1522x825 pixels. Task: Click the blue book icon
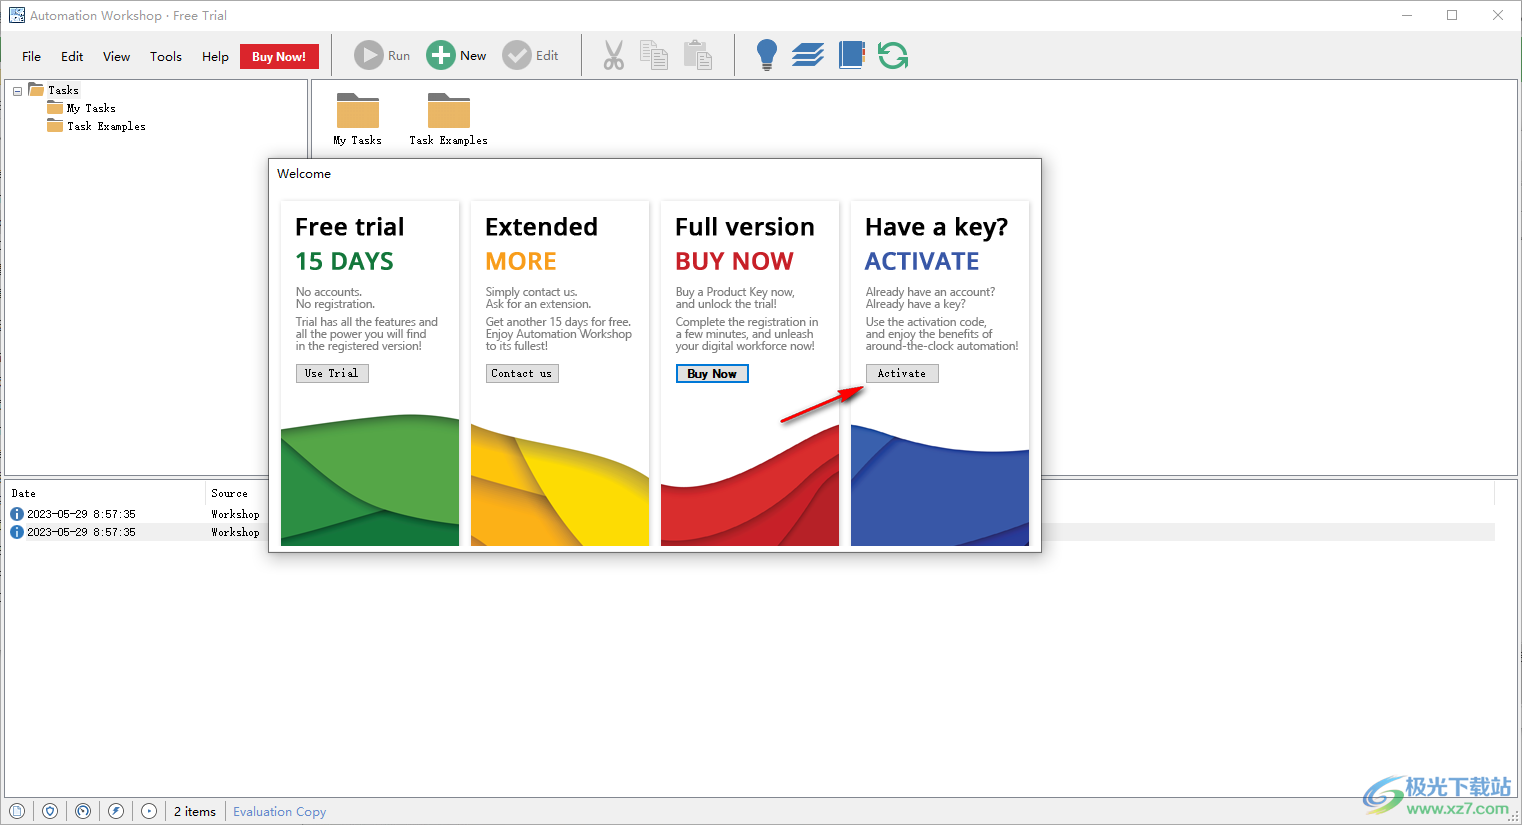coord(851,55)
